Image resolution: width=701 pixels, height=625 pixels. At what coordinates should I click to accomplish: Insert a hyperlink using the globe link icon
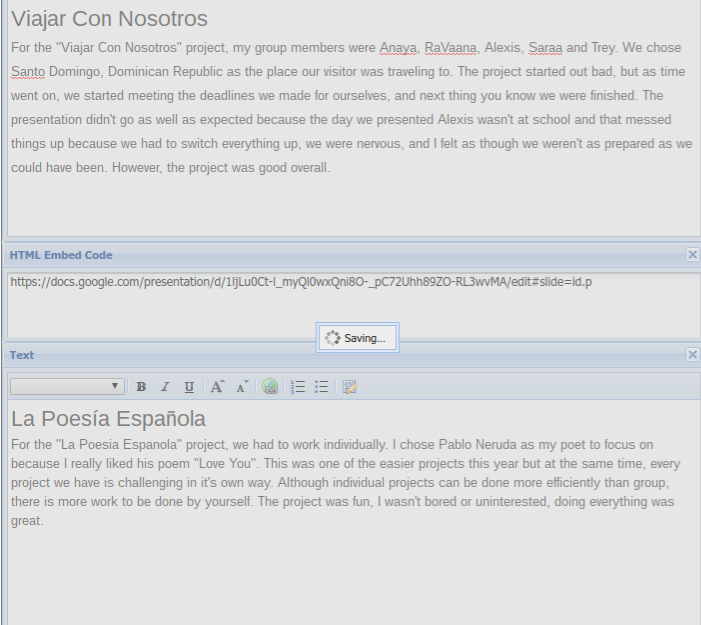(270, 387)
